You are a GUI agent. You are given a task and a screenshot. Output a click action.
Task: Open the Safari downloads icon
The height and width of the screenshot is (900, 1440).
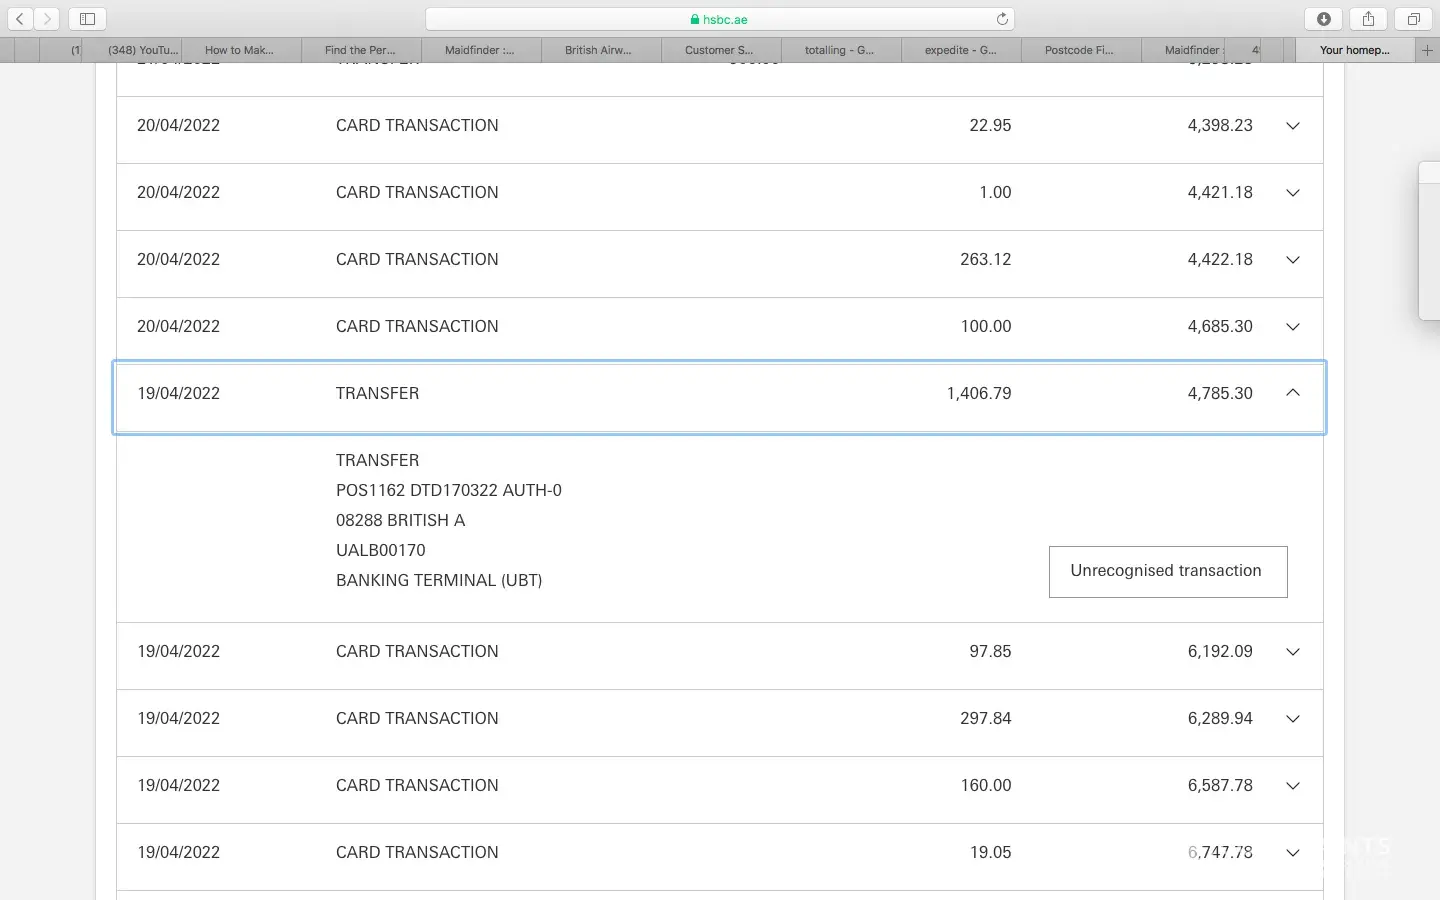pos(1323,19)
